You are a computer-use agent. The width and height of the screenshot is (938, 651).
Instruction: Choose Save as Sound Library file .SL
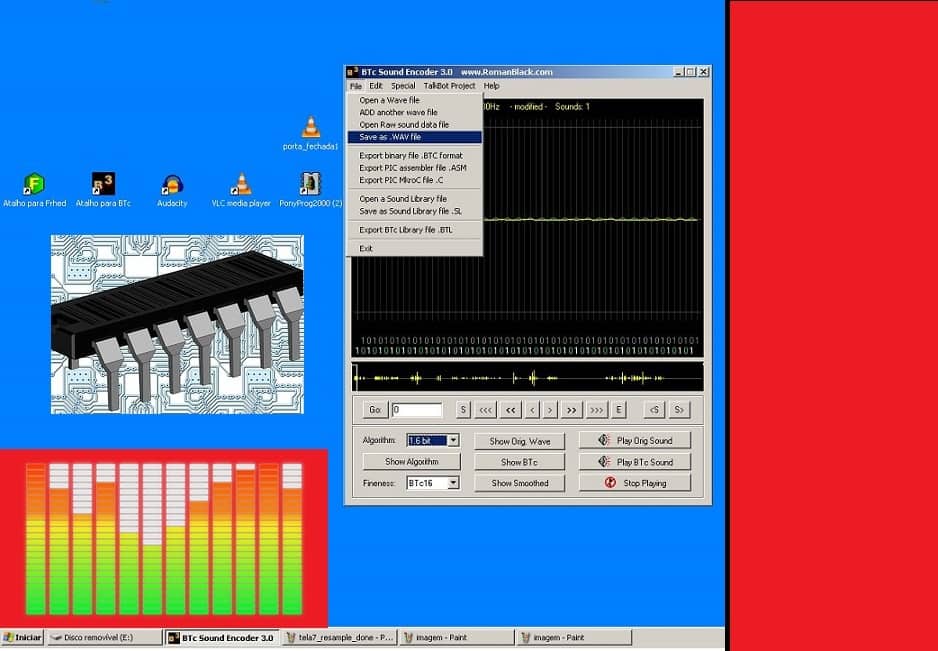point(415,211)
